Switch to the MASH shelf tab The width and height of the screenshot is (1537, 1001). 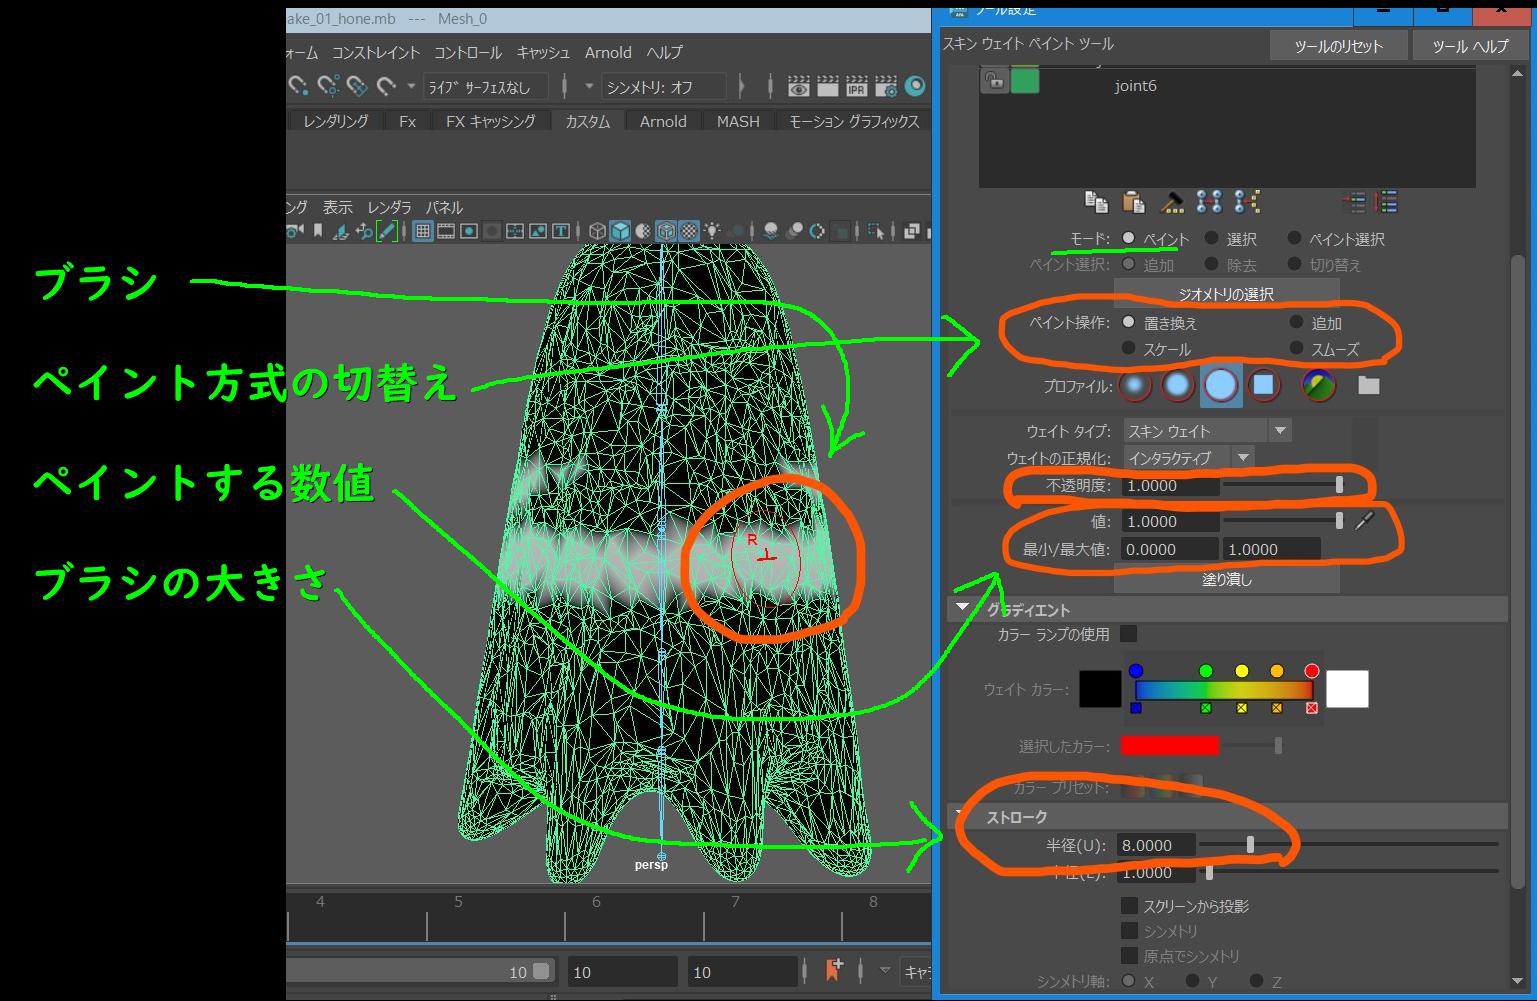click(738, 121)
